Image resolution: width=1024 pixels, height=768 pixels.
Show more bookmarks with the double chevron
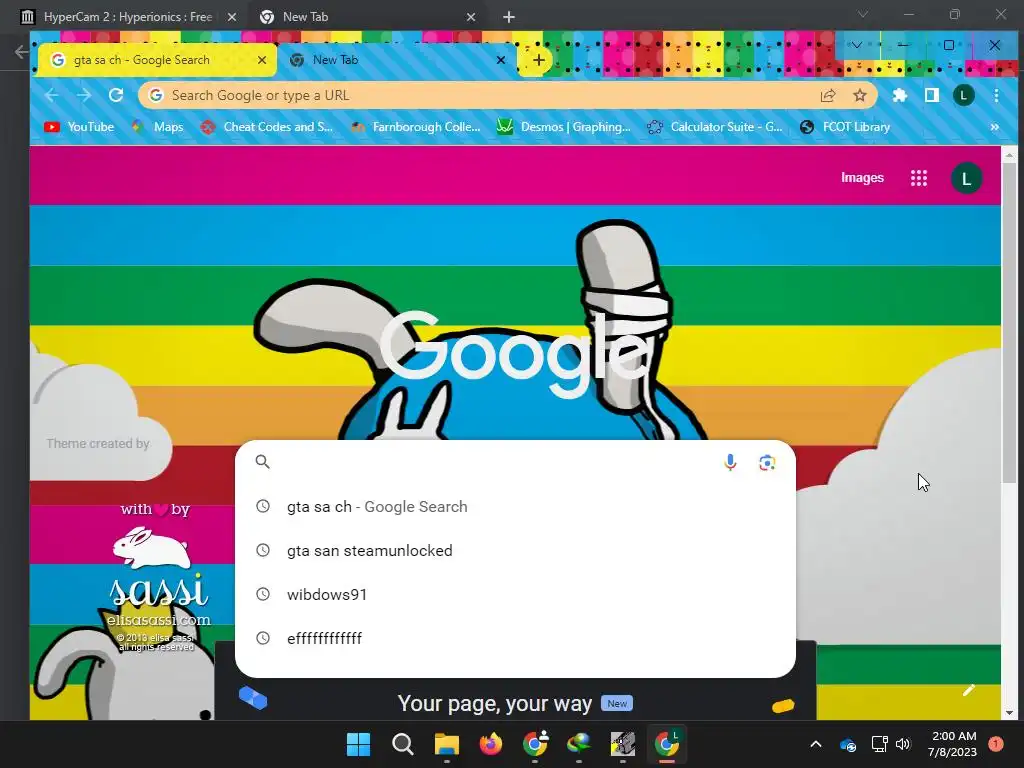click(x=994, y=127)
